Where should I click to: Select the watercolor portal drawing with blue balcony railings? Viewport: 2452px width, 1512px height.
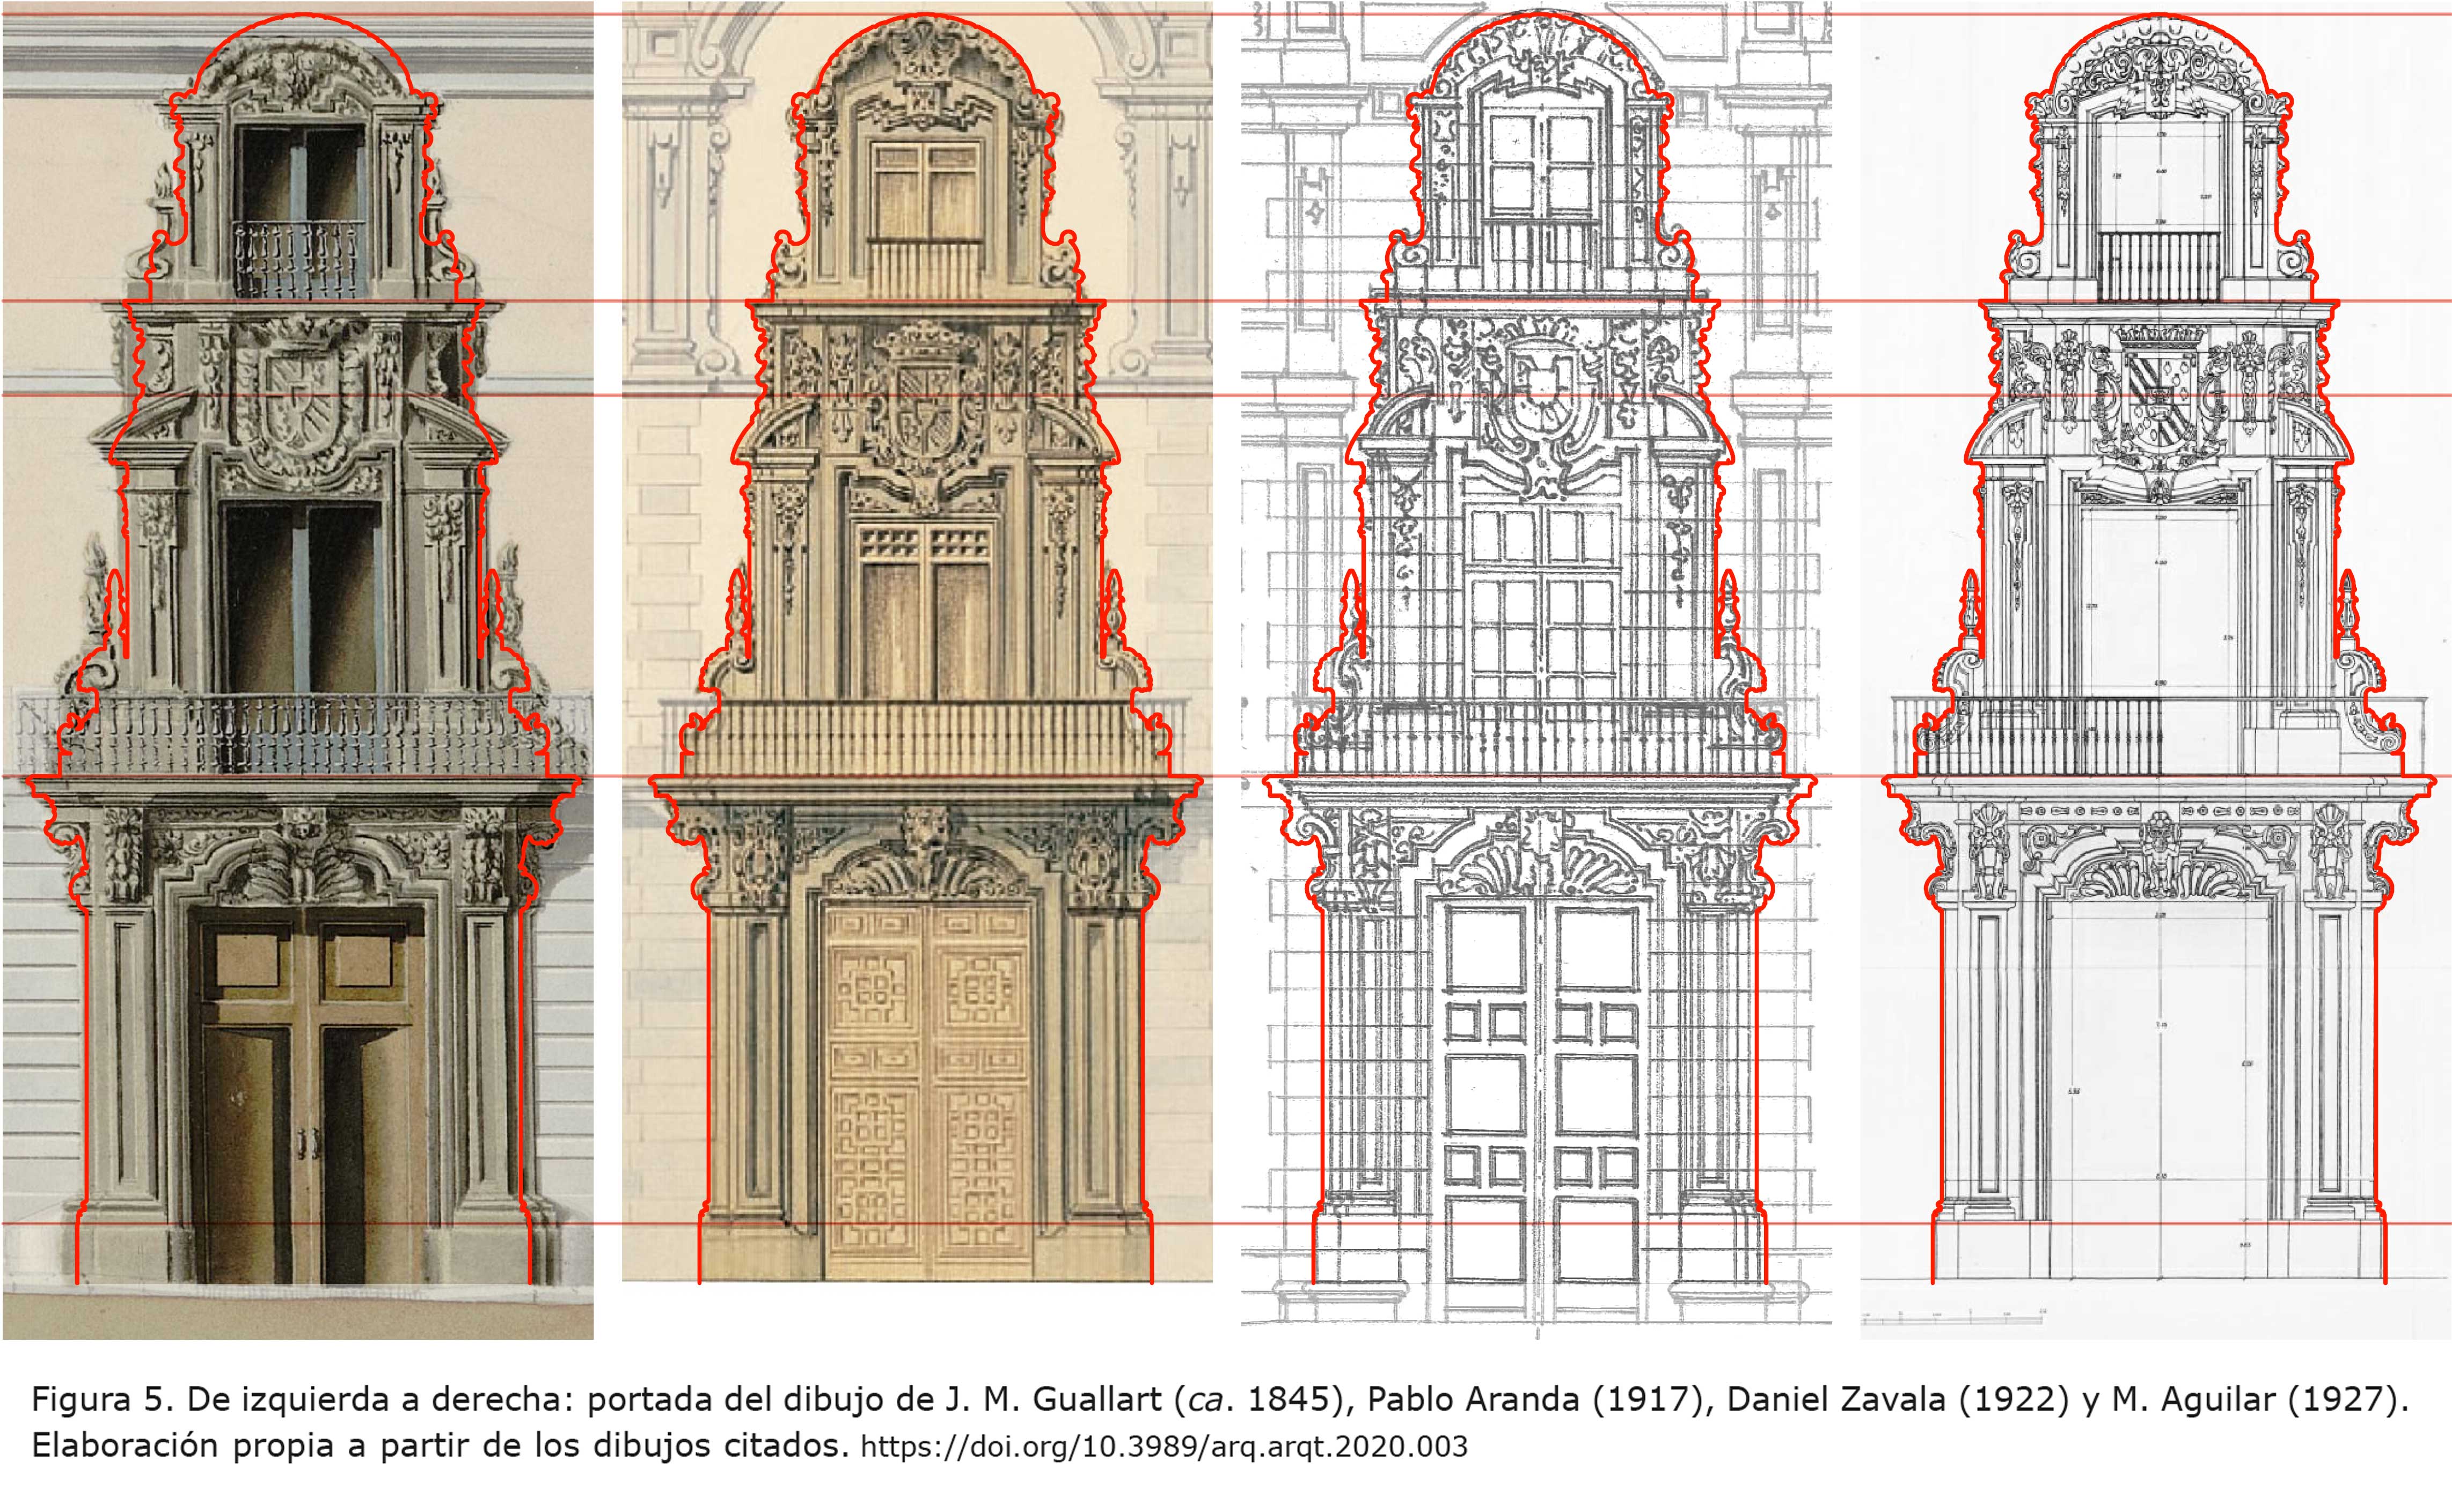pos(298,670)
